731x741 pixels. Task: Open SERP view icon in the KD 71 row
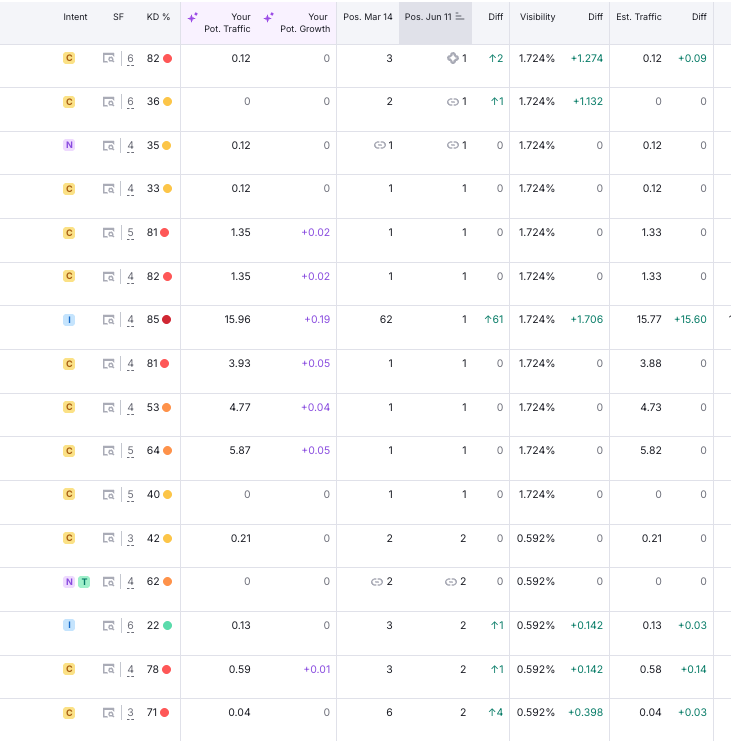point(109,713)
